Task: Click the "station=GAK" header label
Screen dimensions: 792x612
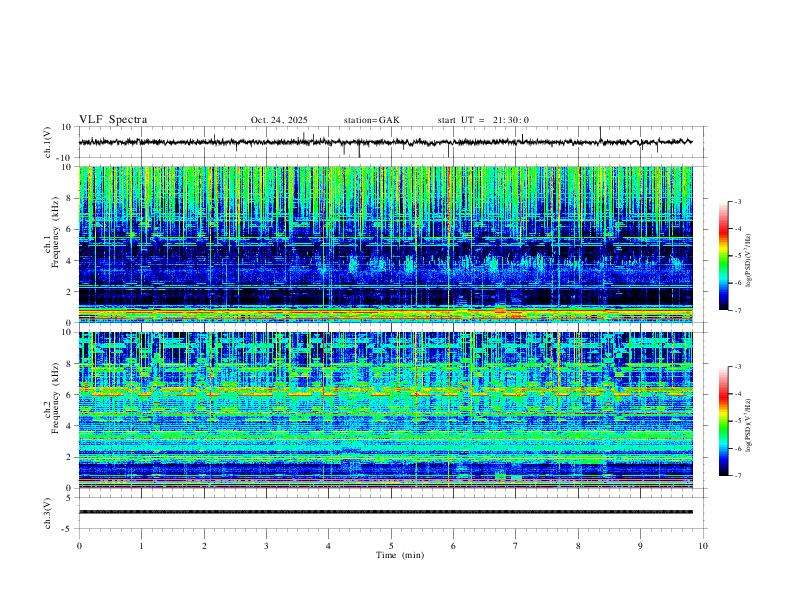Action: pos(371,120)
